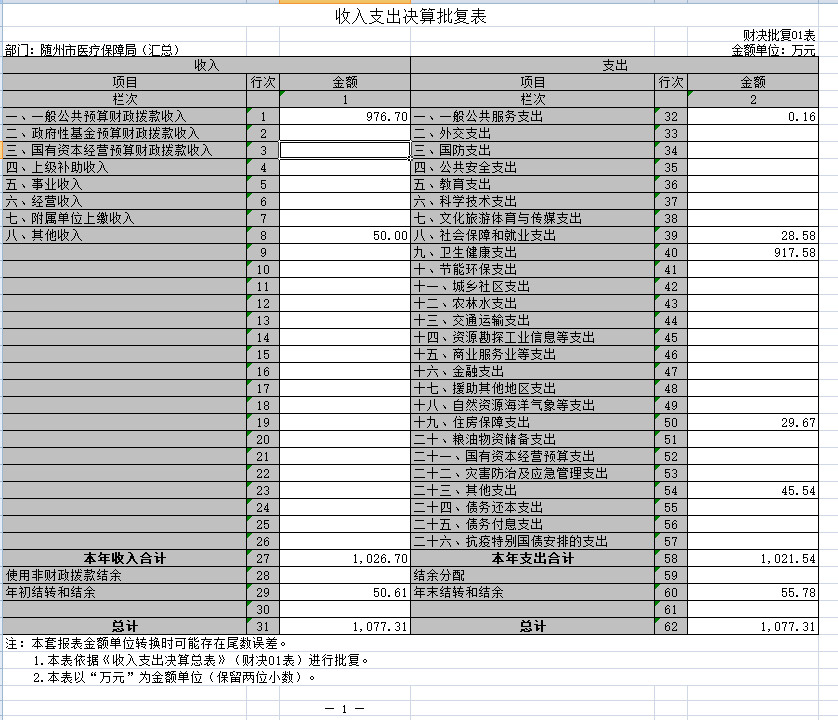
Task: Select the 本年支出合计 cell
Action: [x=532, y=559]
